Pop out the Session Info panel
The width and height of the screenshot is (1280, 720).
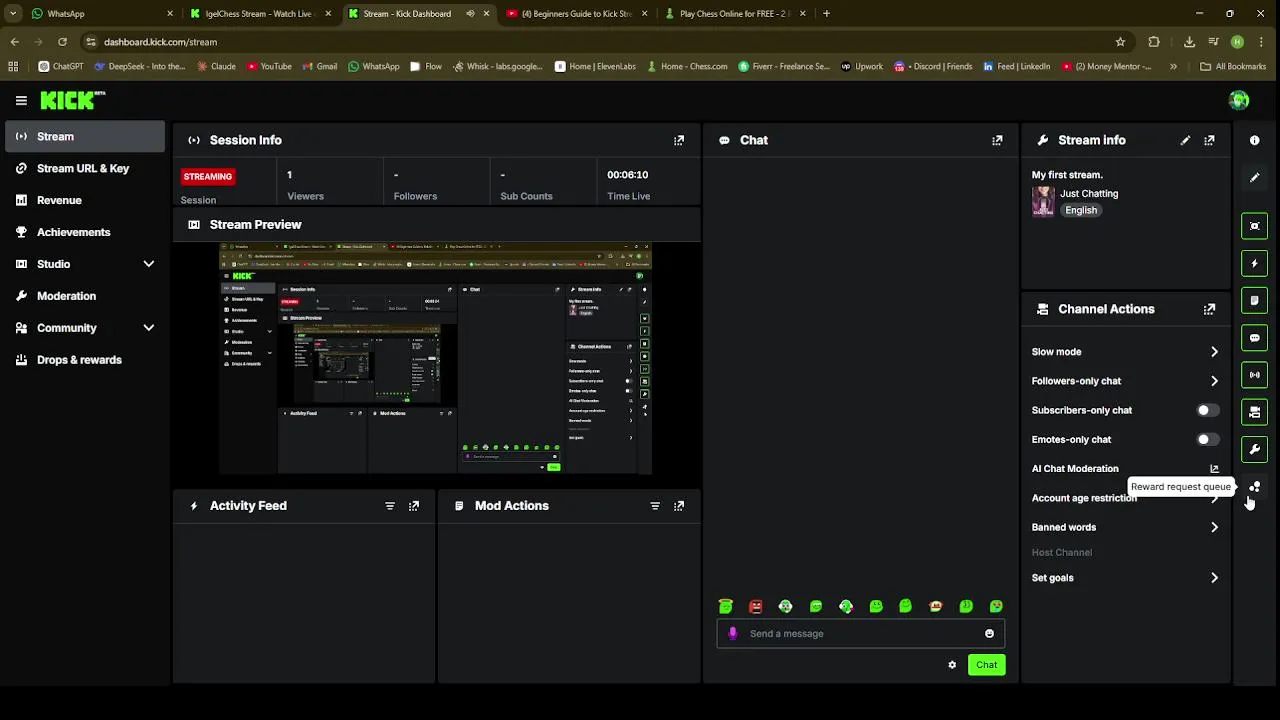point(679,141)
